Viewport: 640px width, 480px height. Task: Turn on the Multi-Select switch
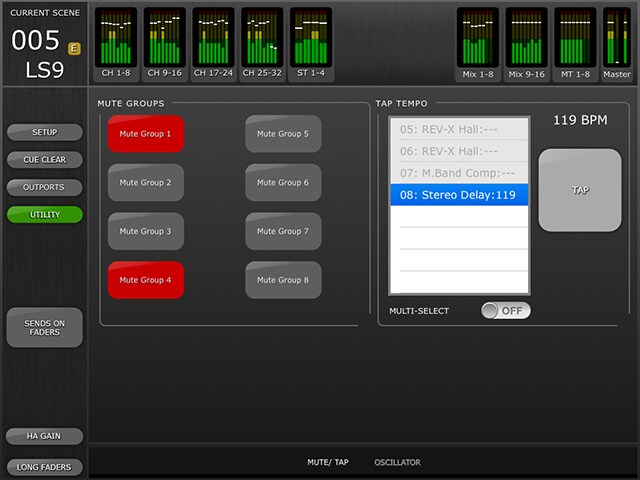505,311
